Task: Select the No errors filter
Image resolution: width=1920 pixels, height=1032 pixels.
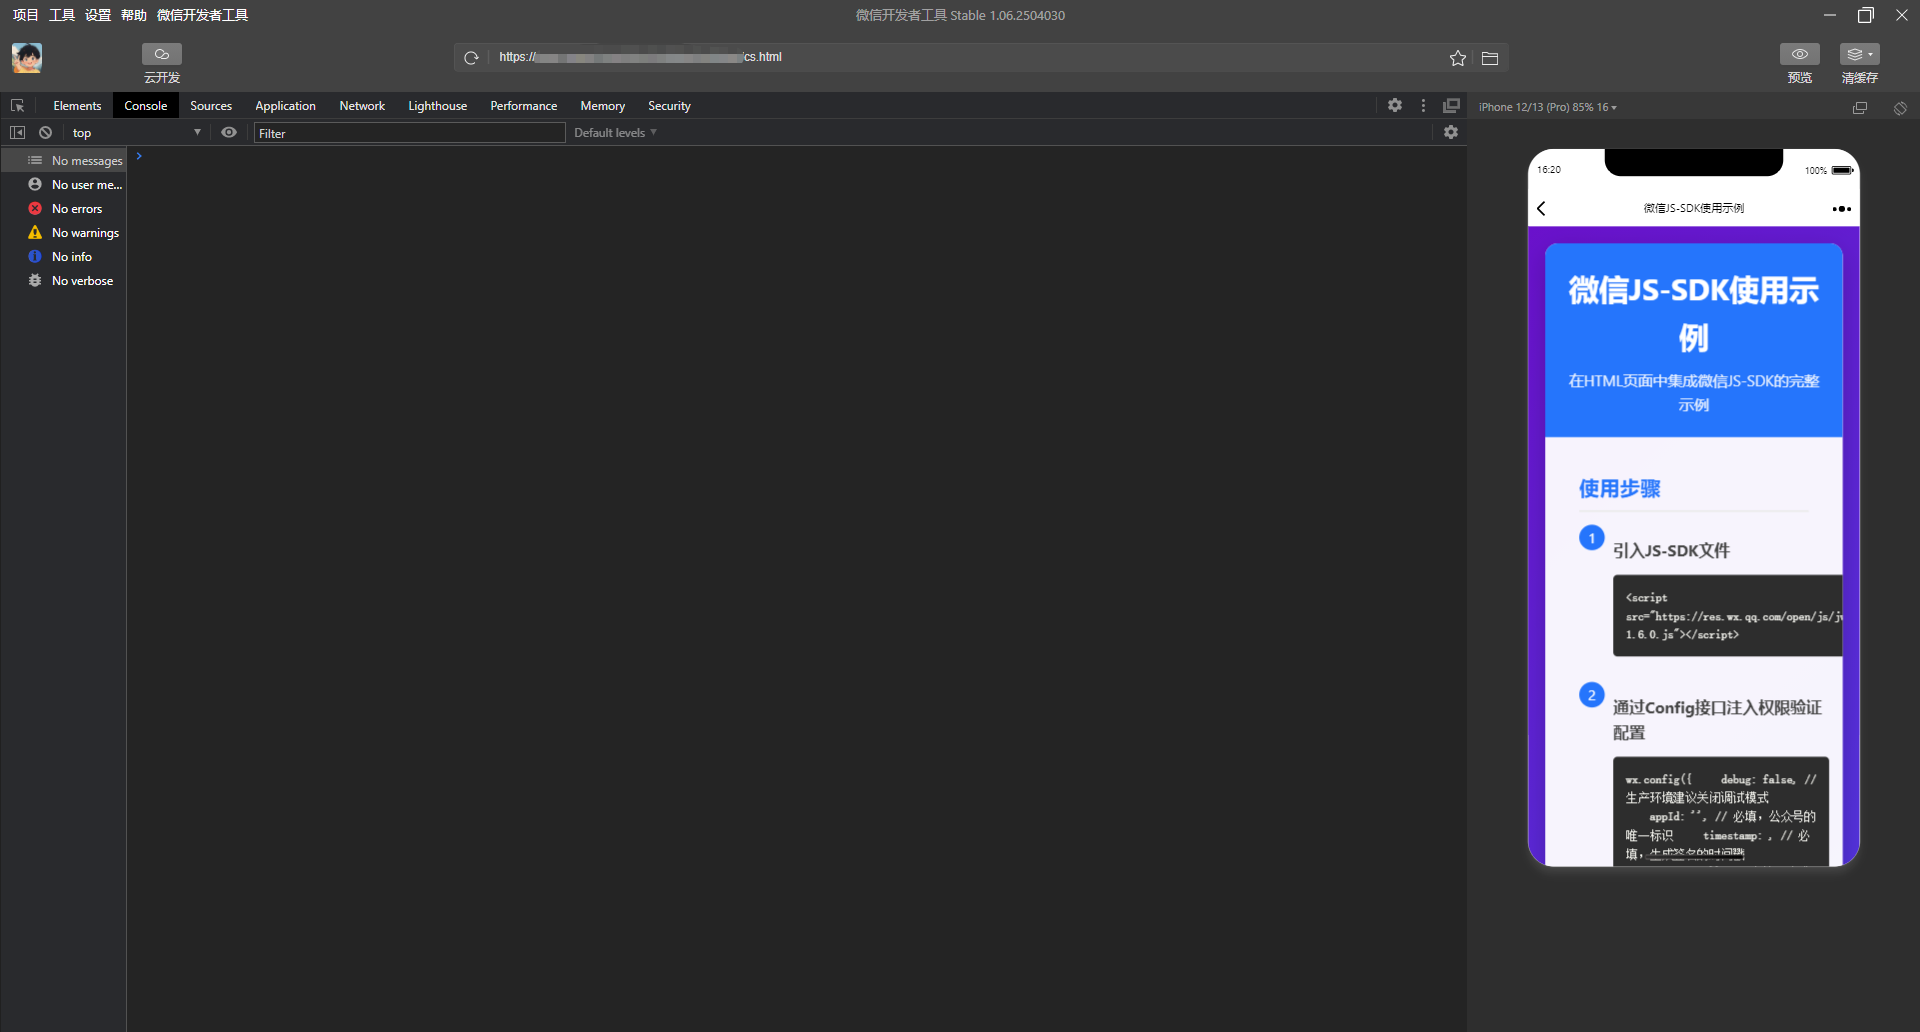Action: tap(64, 209)
